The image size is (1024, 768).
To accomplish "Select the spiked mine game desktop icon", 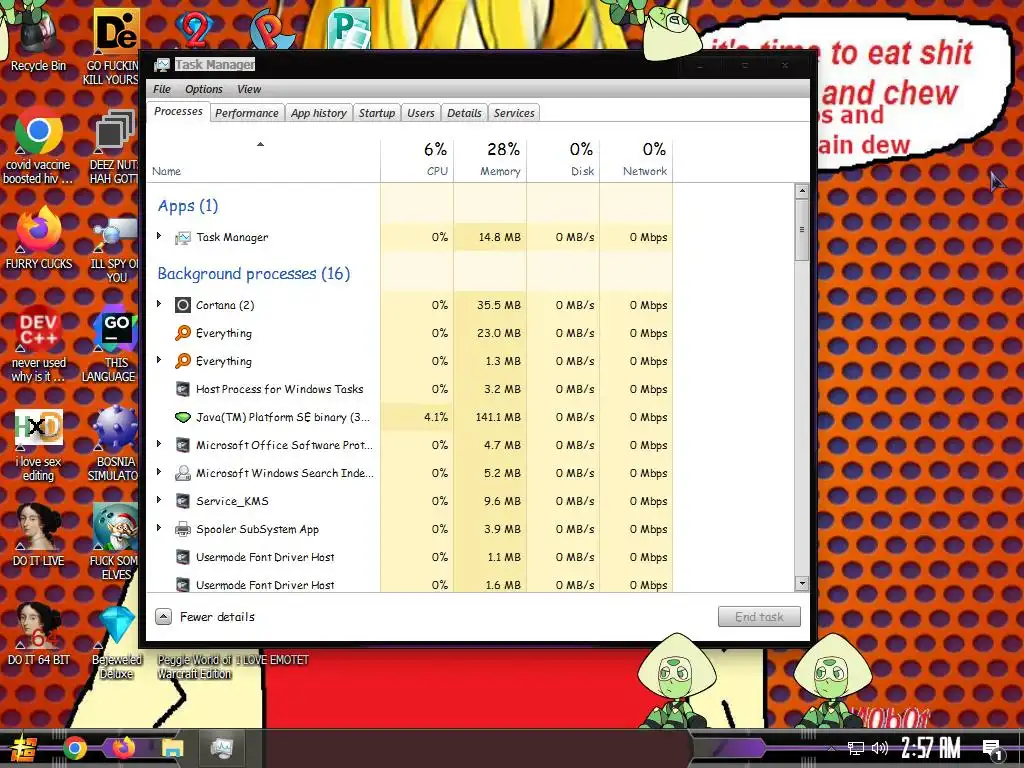I will 115,428.
